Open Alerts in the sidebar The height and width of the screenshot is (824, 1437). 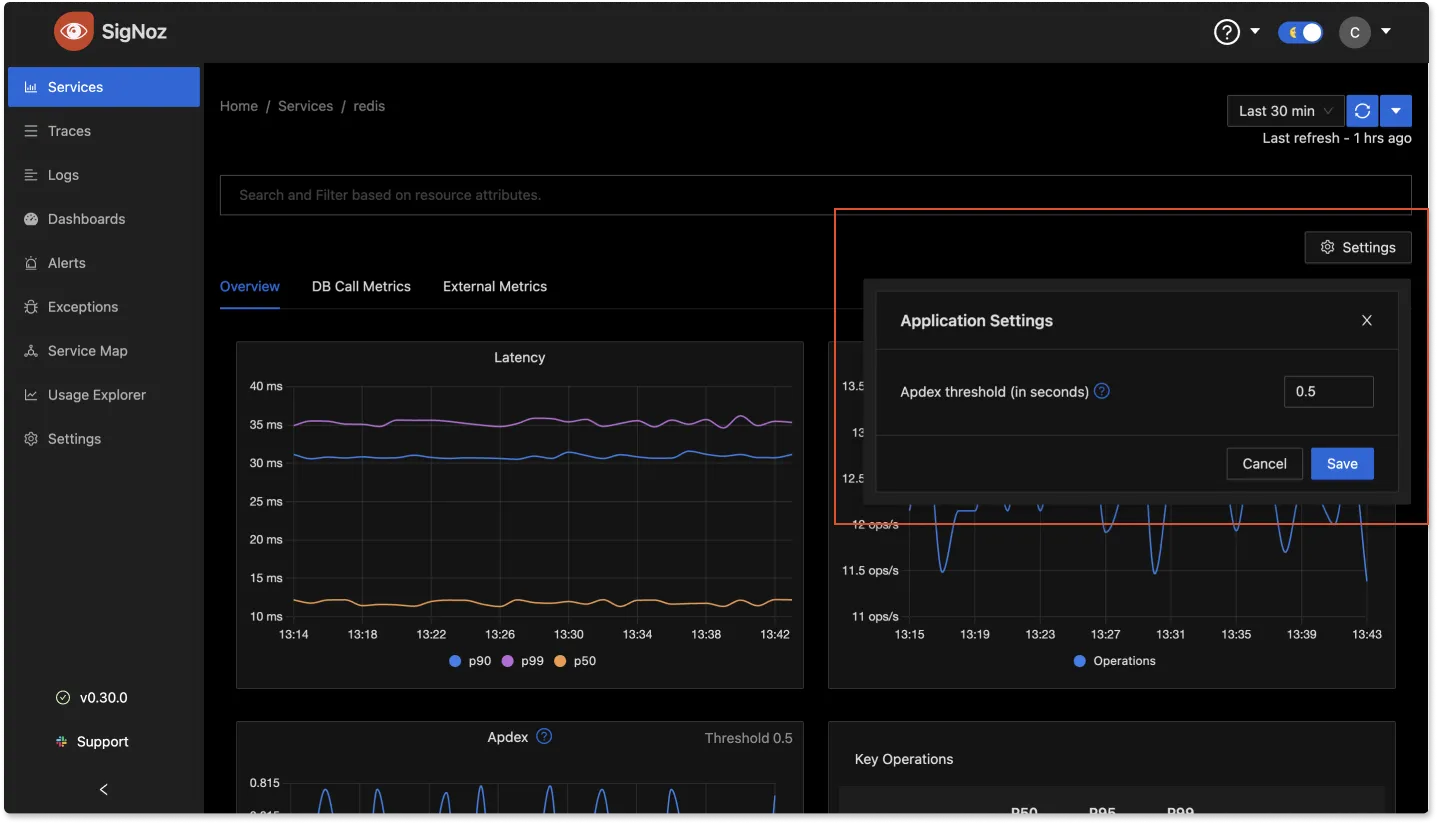(104, 263)
